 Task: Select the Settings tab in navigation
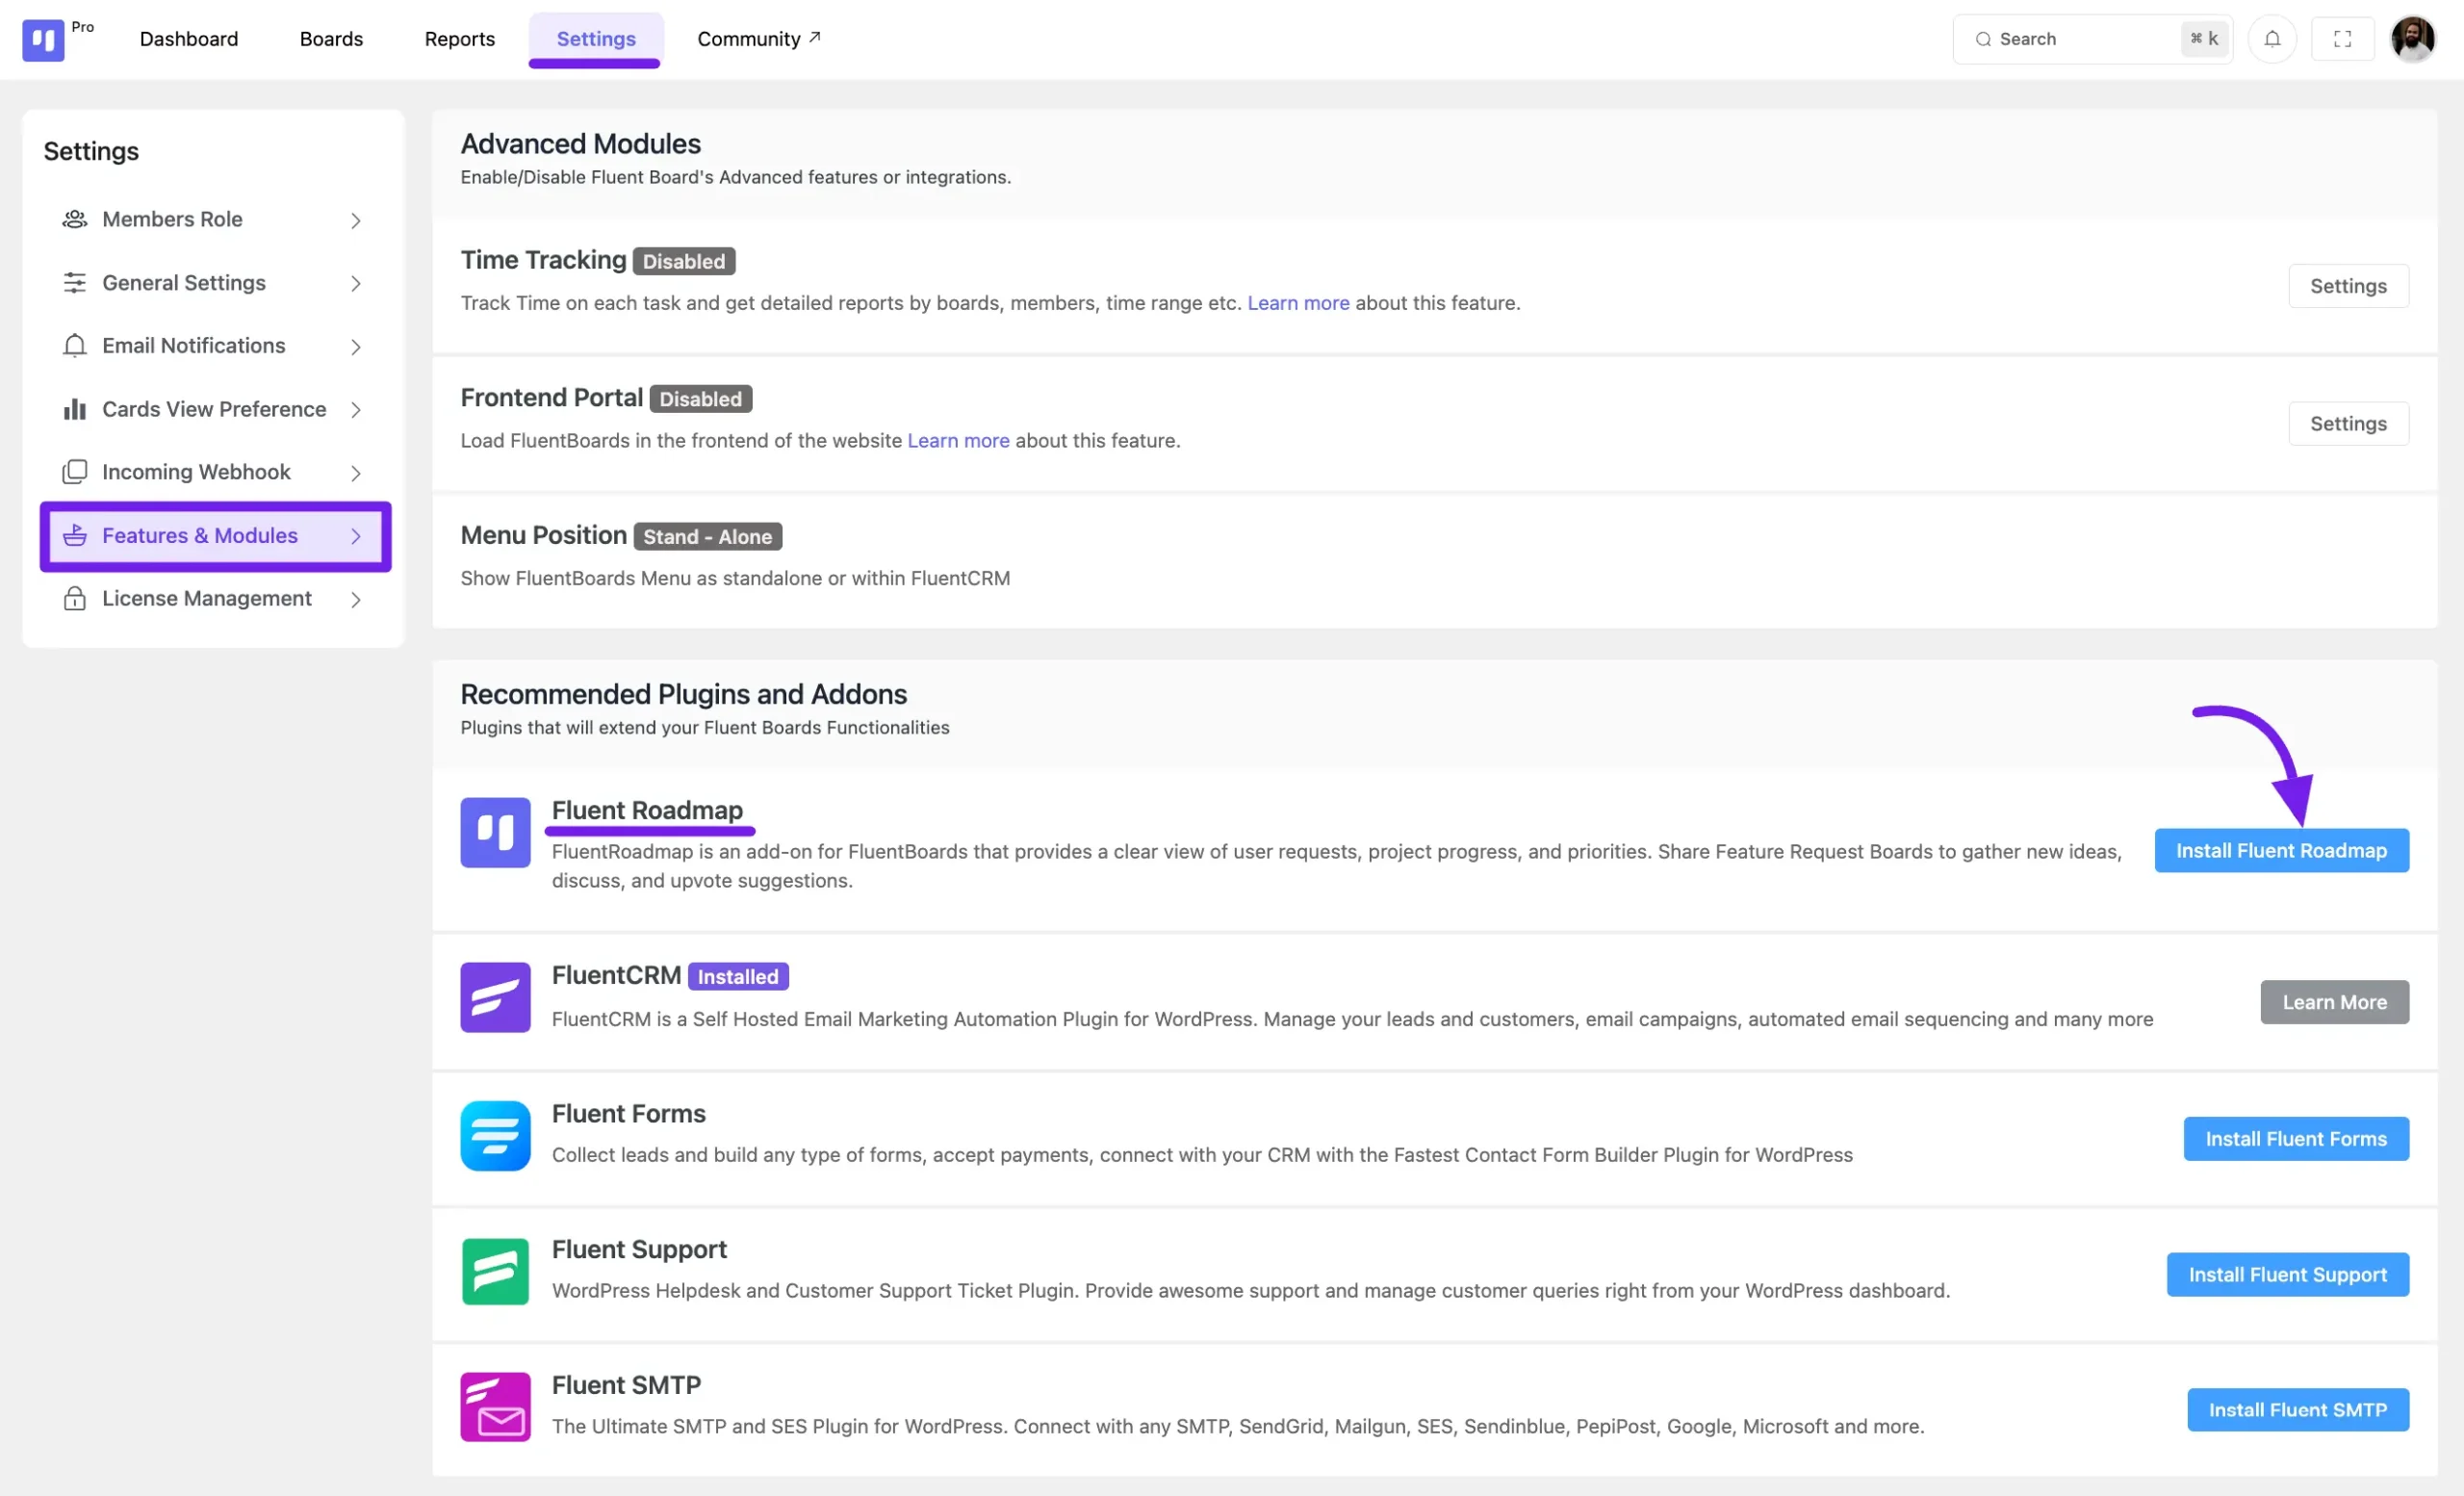(x=597, y=39)
